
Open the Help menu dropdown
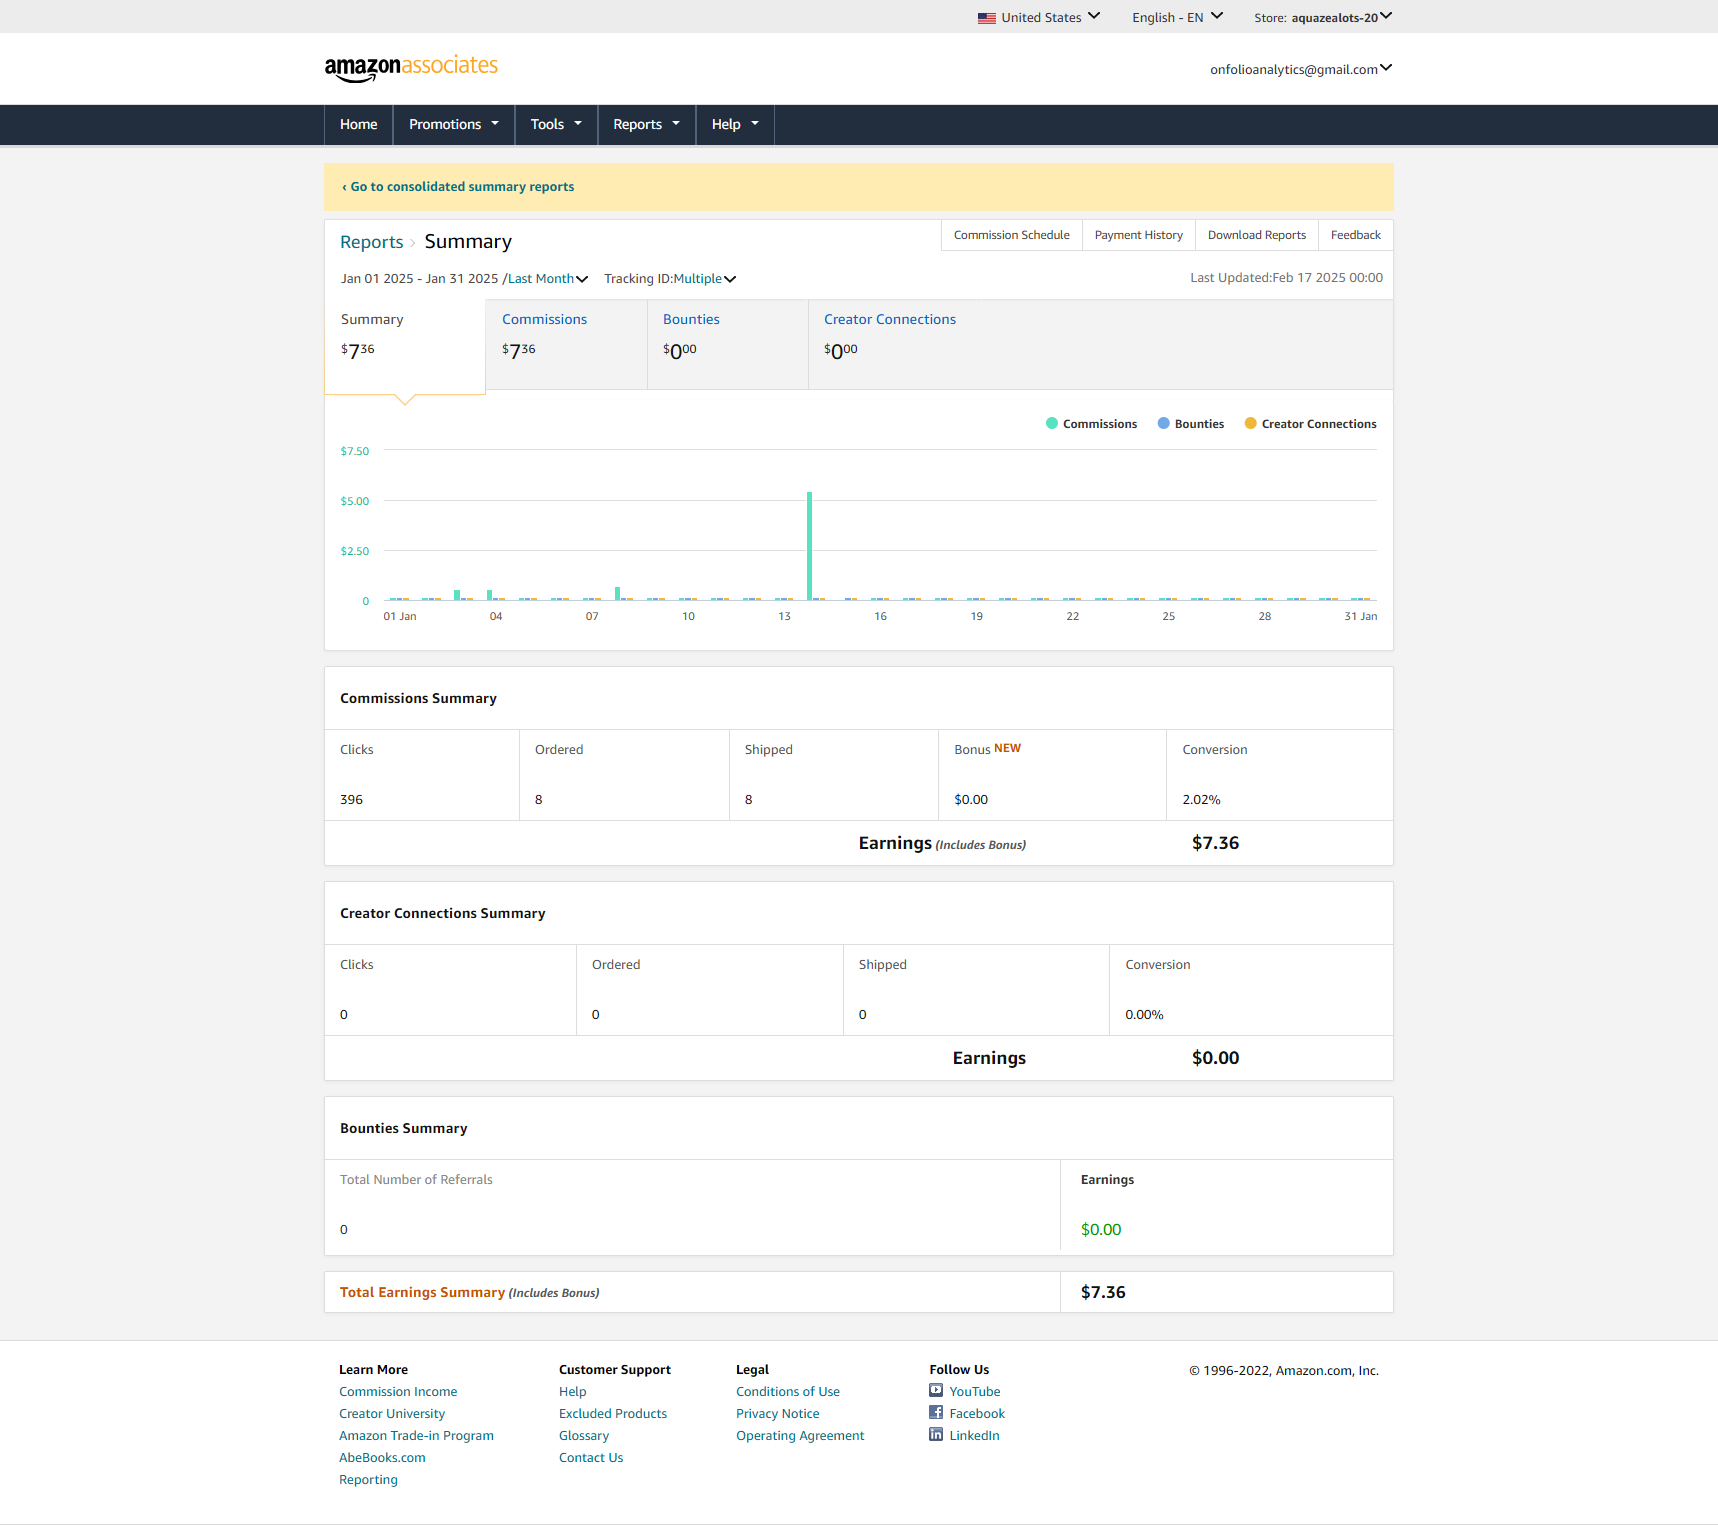click(x=735, y=125)
